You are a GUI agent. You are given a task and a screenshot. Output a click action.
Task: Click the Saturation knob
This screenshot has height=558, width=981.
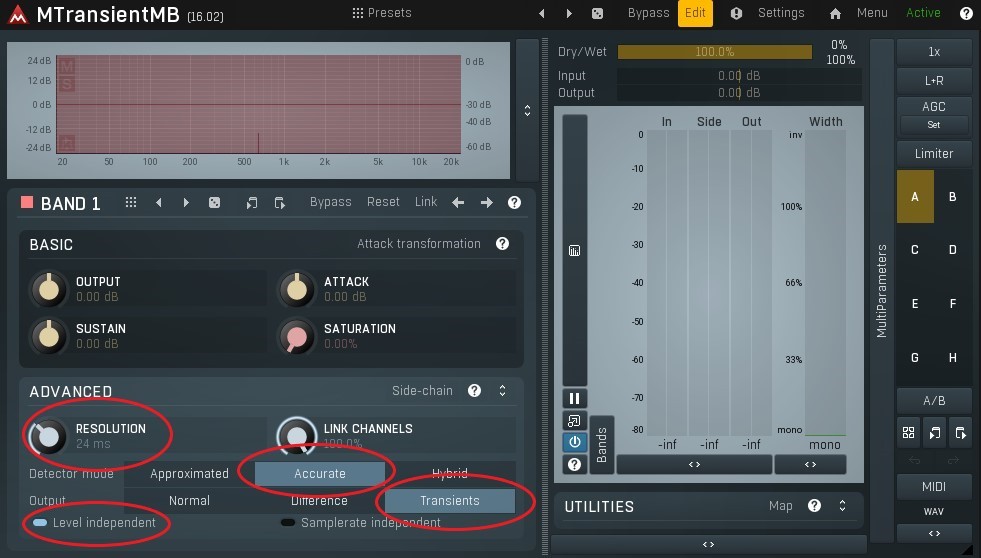[x=297, y=336]
